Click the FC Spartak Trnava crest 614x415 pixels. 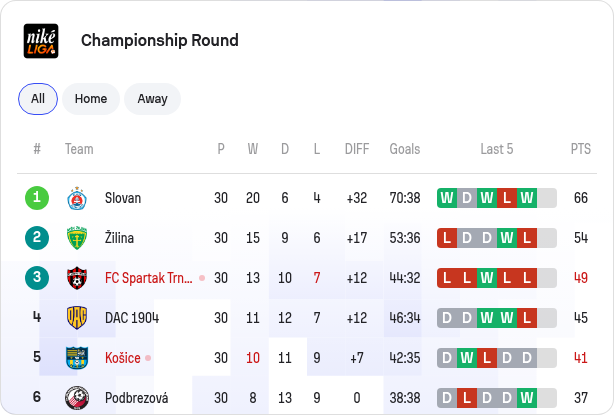coord(77,278)
